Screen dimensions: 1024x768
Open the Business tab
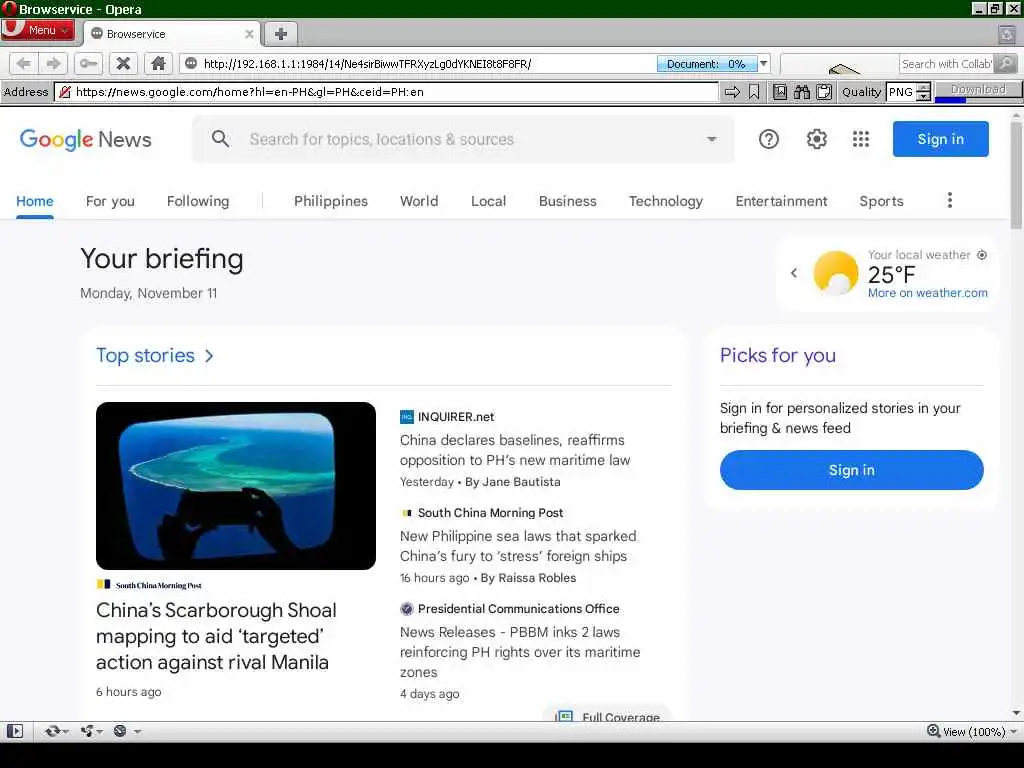(568, 201)
